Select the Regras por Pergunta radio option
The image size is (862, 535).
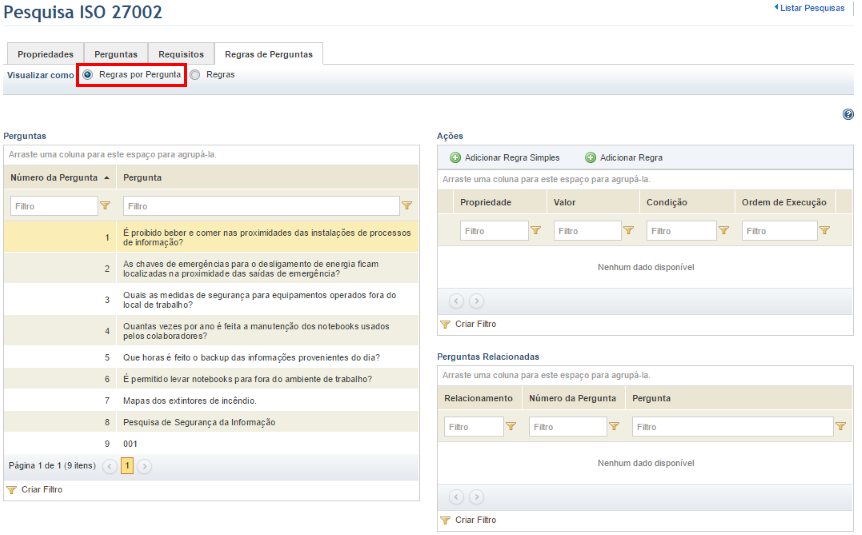click(x=88, y=75)
